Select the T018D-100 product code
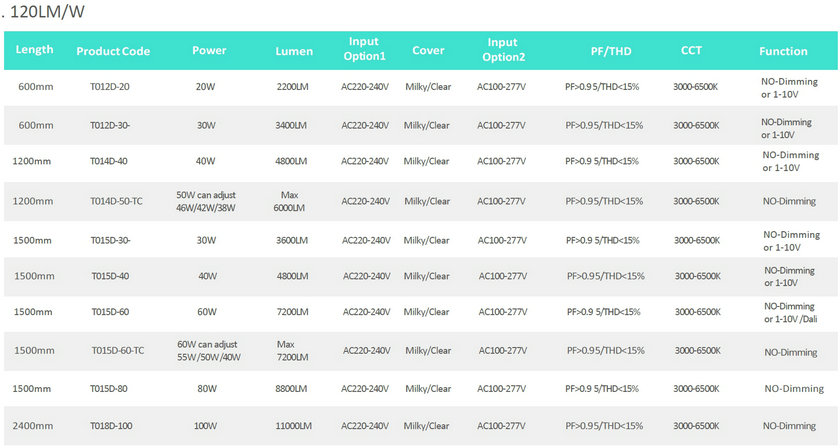 pyautogui.click(x=111, y=426)
